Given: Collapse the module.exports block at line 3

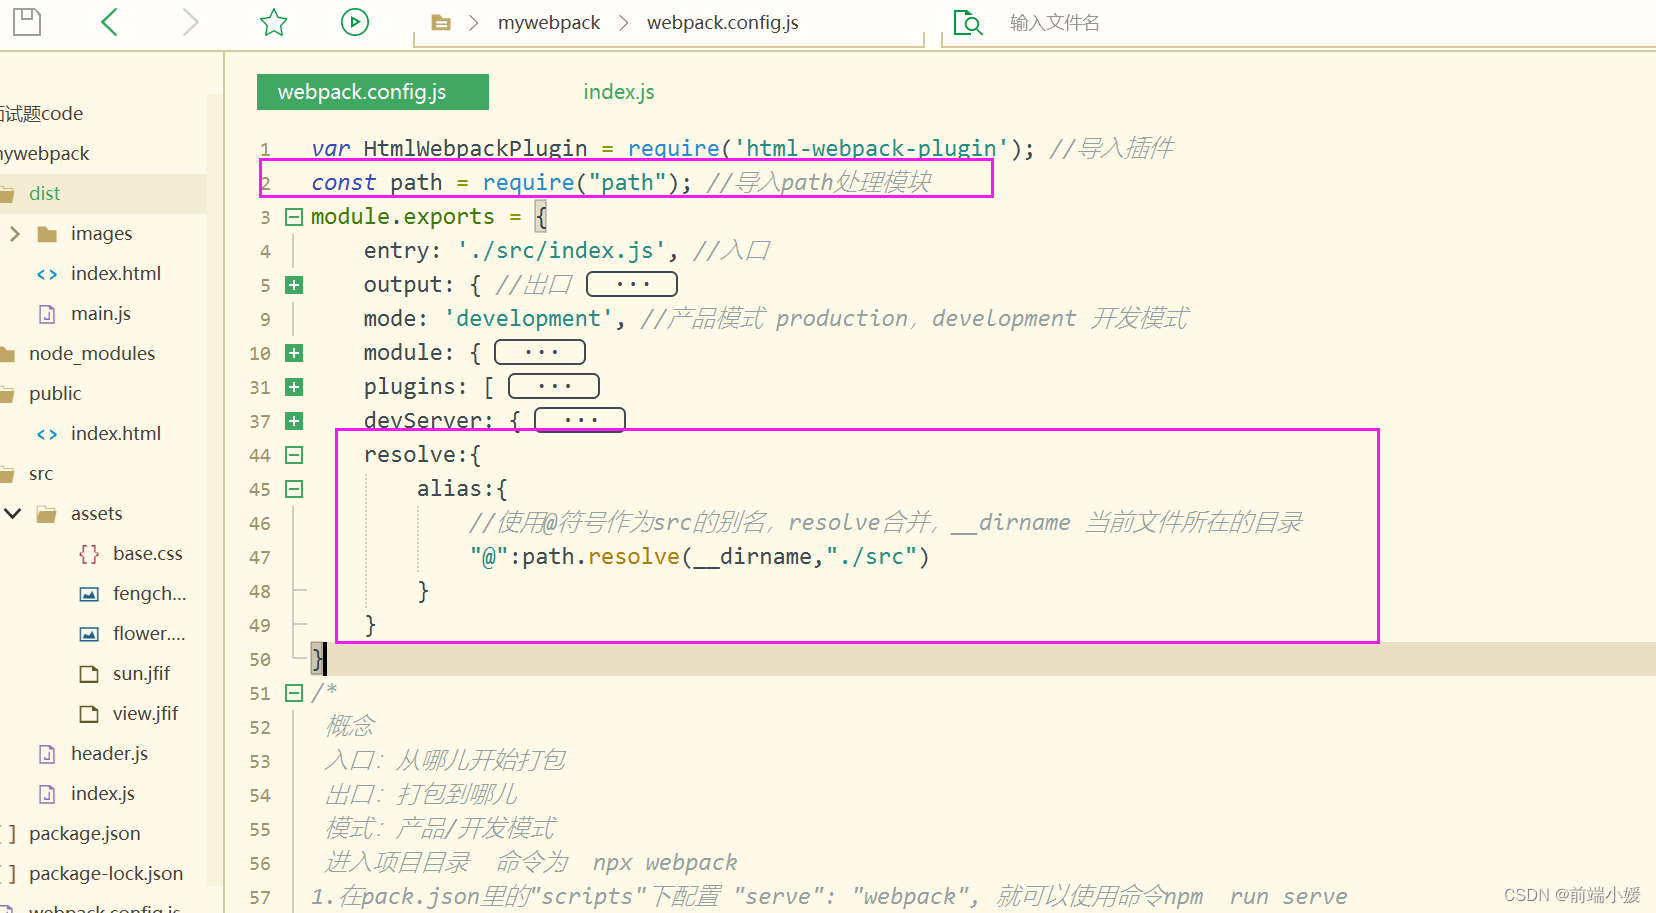Looking at the screenshot, I should point(294,217).
